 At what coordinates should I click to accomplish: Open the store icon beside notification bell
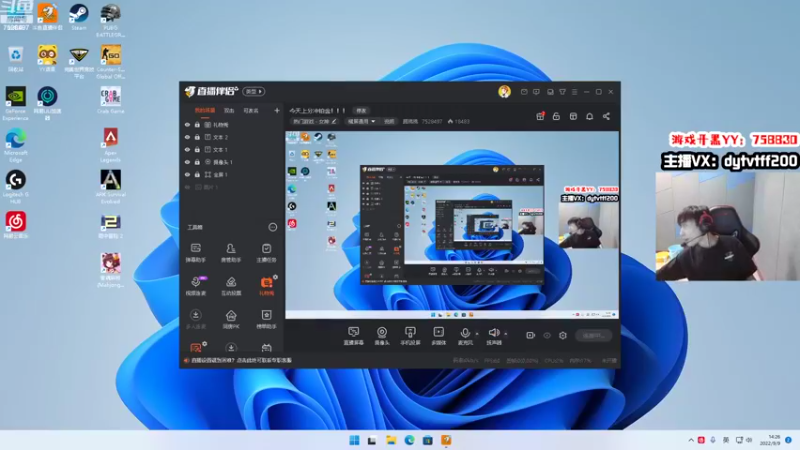point(573,116)
